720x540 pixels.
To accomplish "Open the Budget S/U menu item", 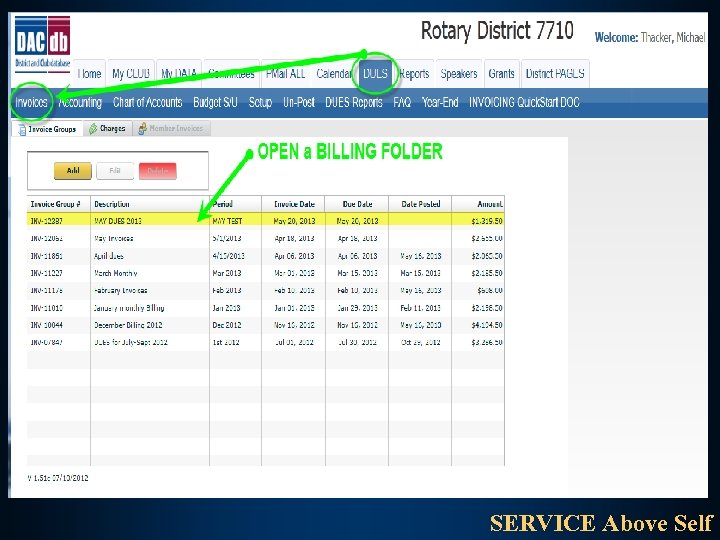I will (215, 102).
